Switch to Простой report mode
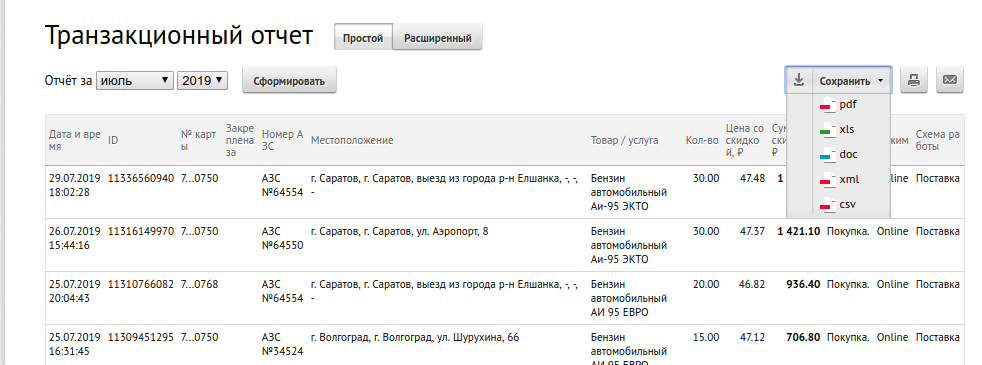982x365 pixels. tap(363, 38)
